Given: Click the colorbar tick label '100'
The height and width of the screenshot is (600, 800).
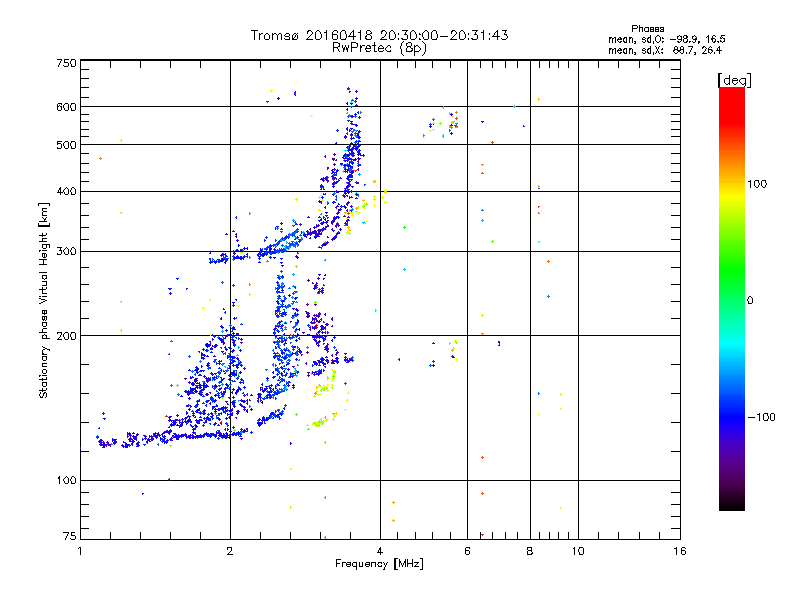Looking at the screenshot, I should [757, 184].
